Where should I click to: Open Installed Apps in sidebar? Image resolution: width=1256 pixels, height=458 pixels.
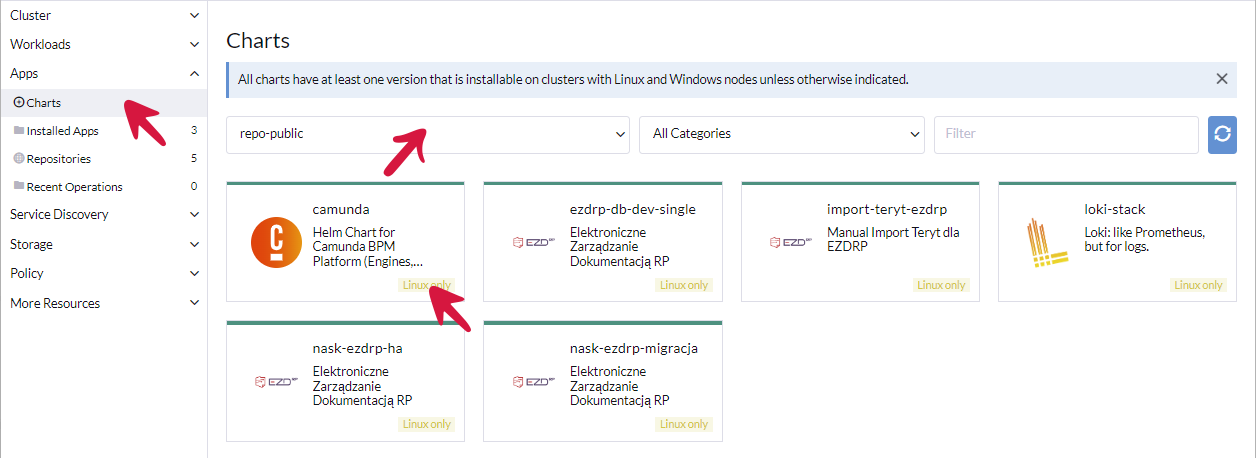point(62,131)
